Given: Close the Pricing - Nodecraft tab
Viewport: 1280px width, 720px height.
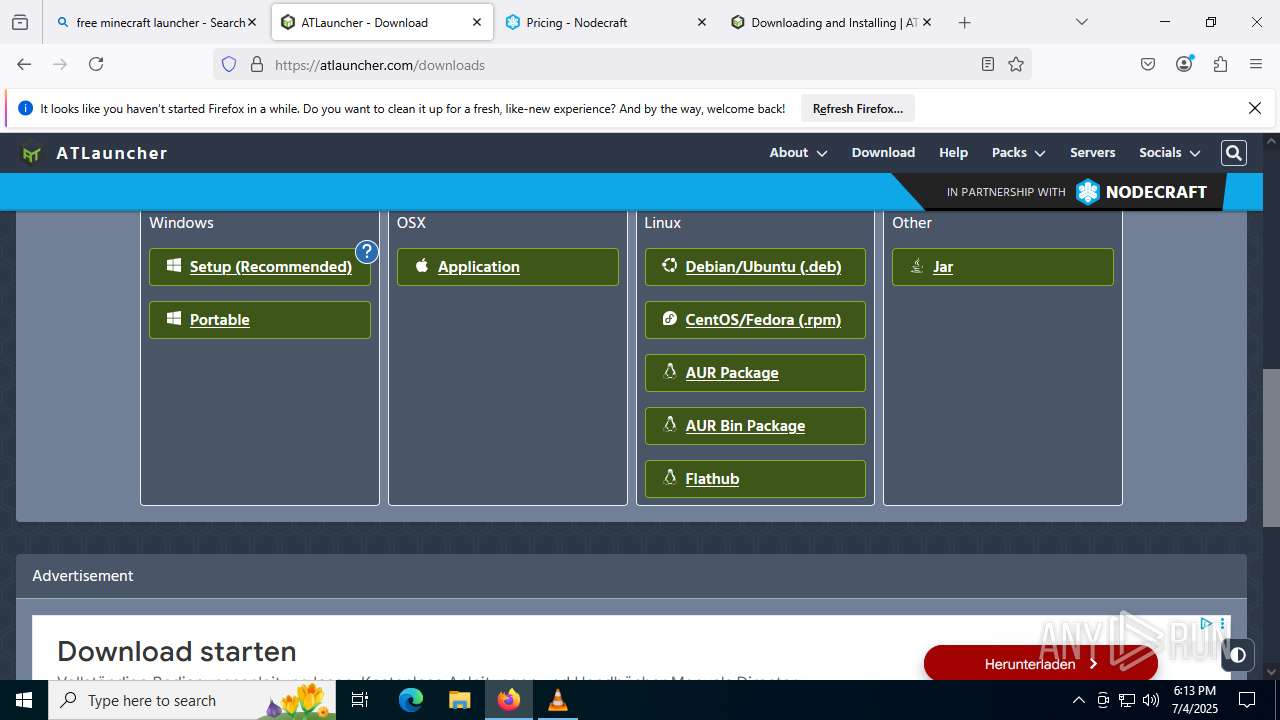Looking at the screenshot, I should pyautogui.click(x=701, y=22).
